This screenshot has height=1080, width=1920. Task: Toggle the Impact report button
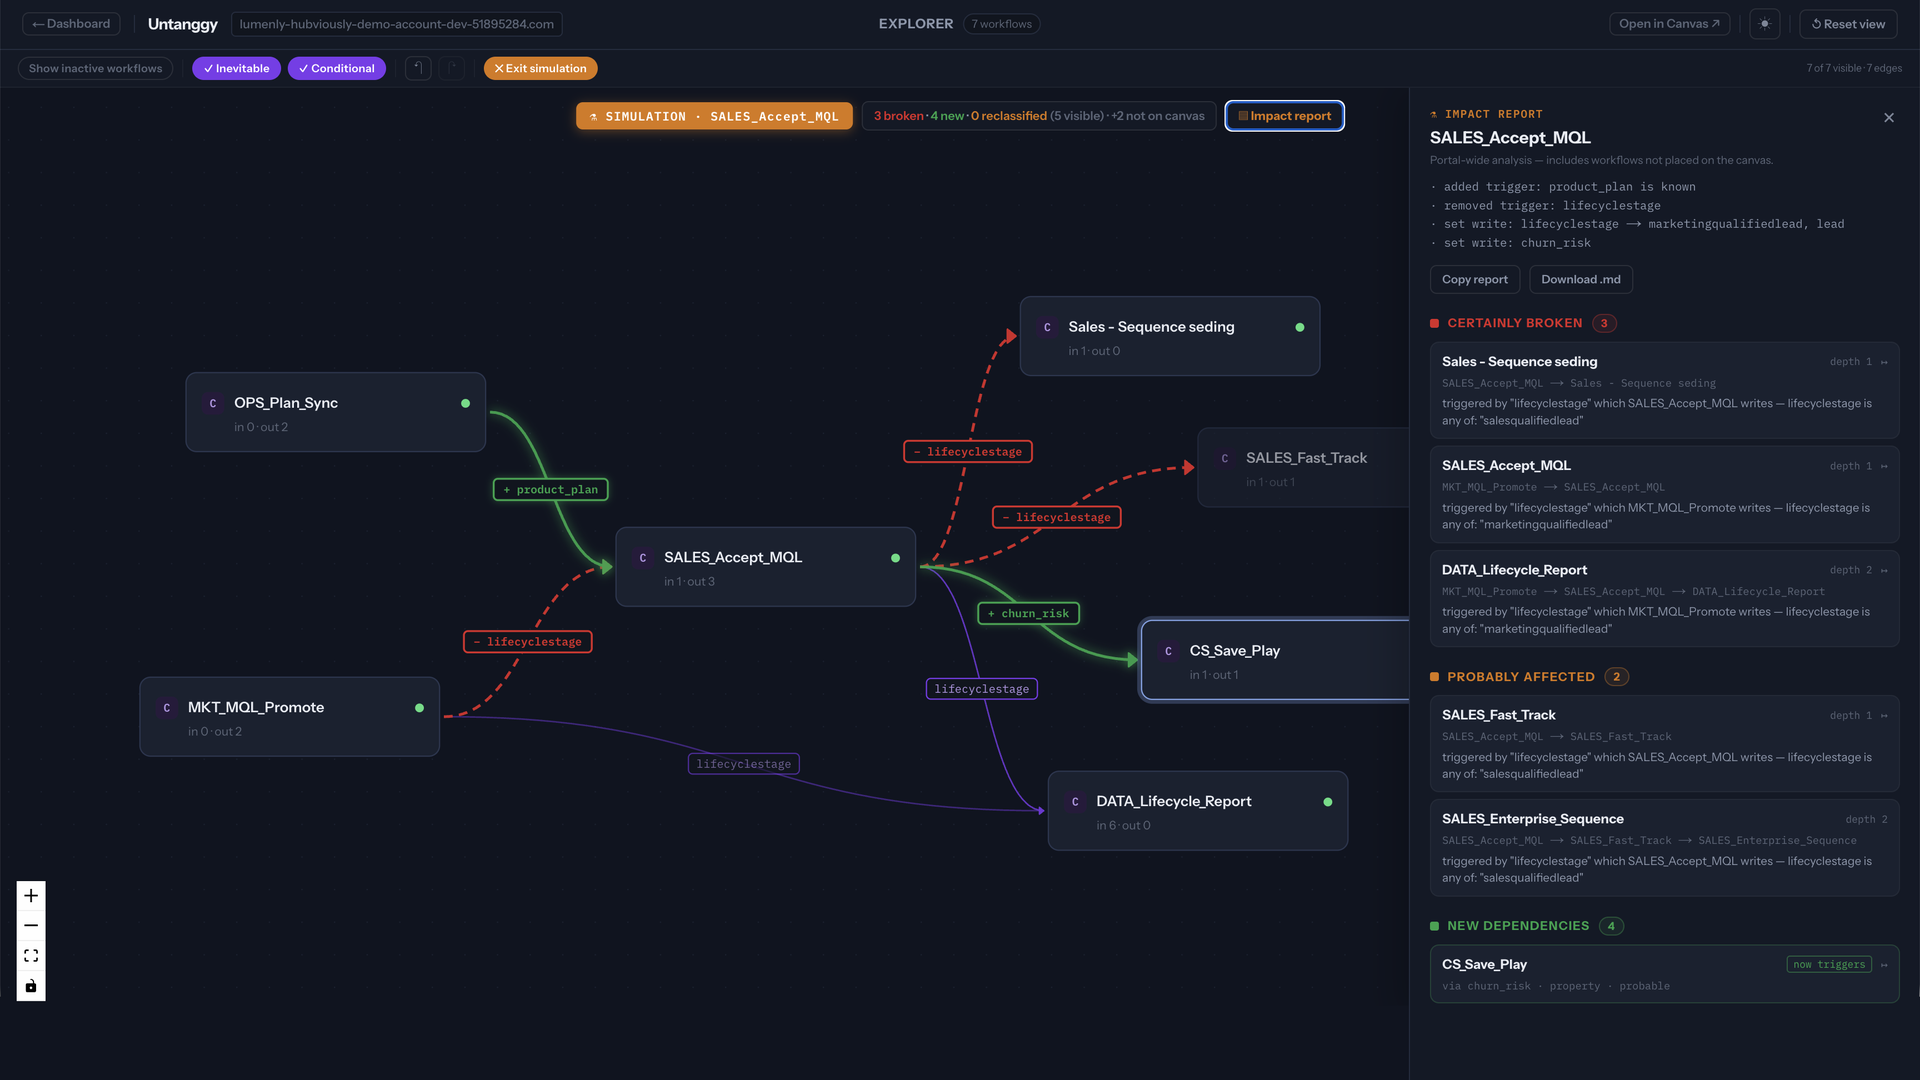(1284, 116)
